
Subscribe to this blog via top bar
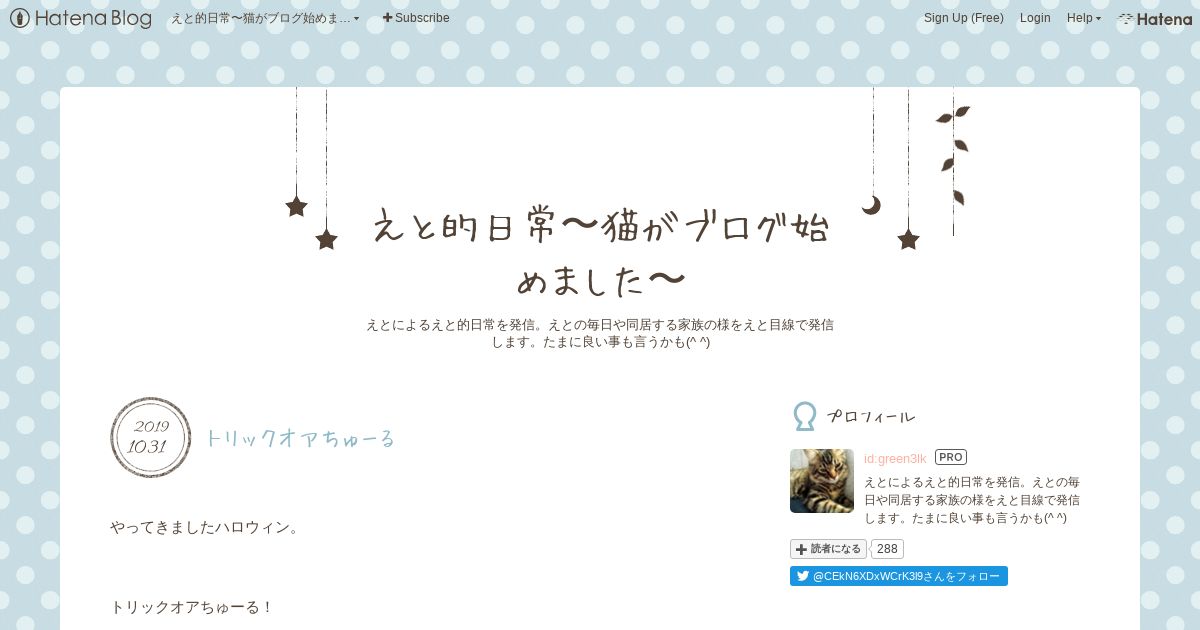pos(416,18)
